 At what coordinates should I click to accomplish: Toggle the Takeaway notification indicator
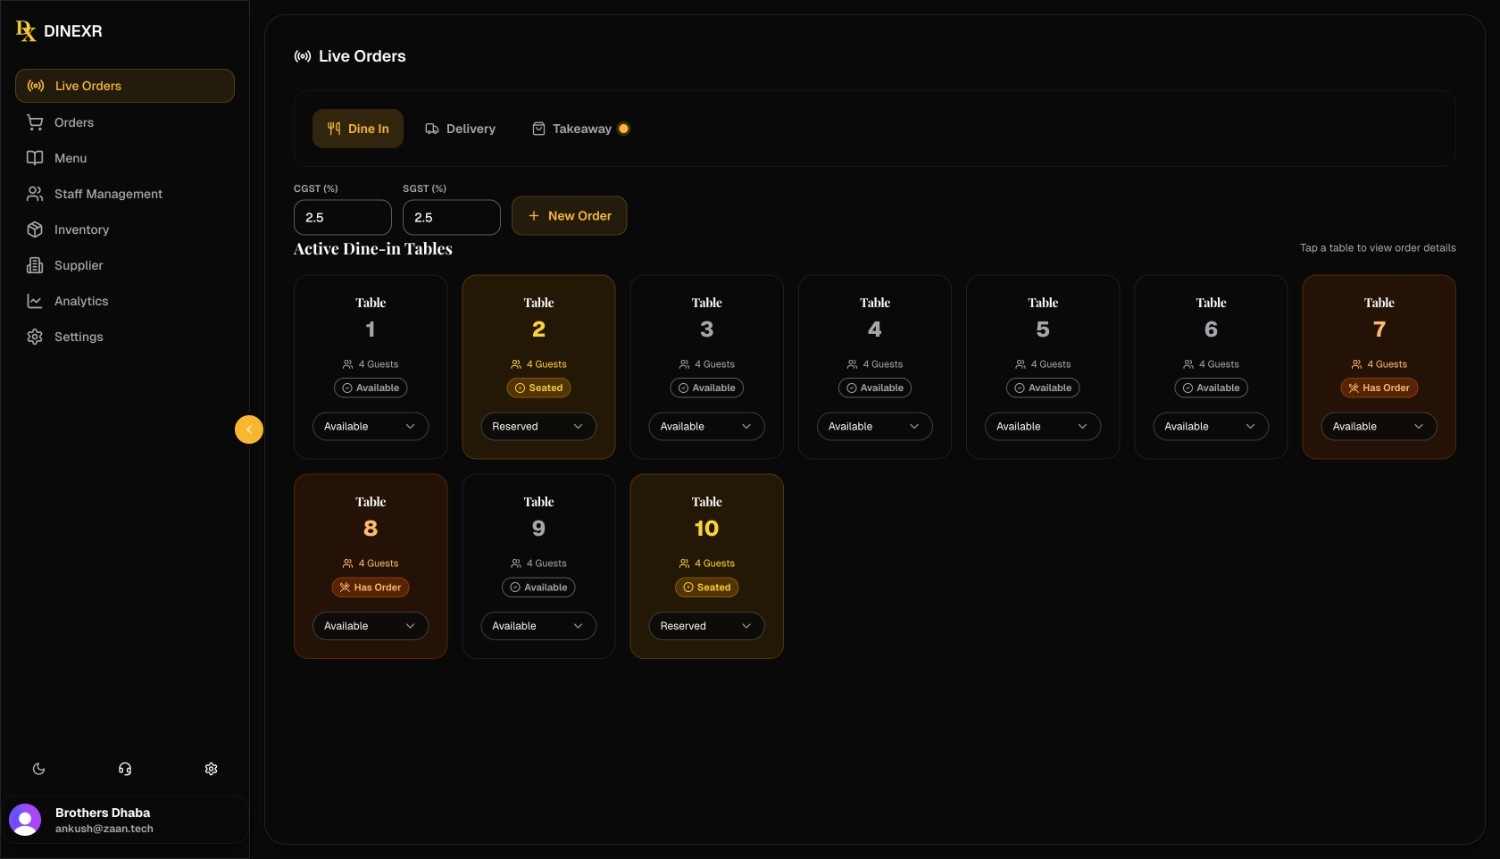(x=624, y=128)
